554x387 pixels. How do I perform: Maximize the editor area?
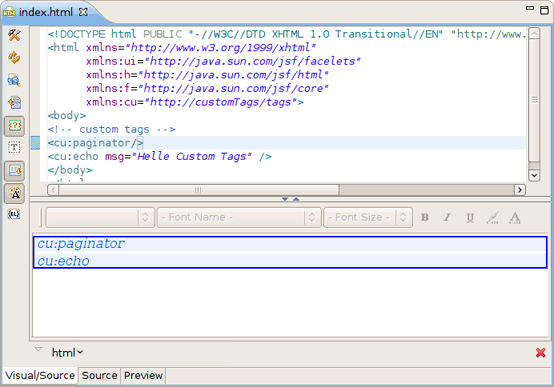[x=544, y=10]
